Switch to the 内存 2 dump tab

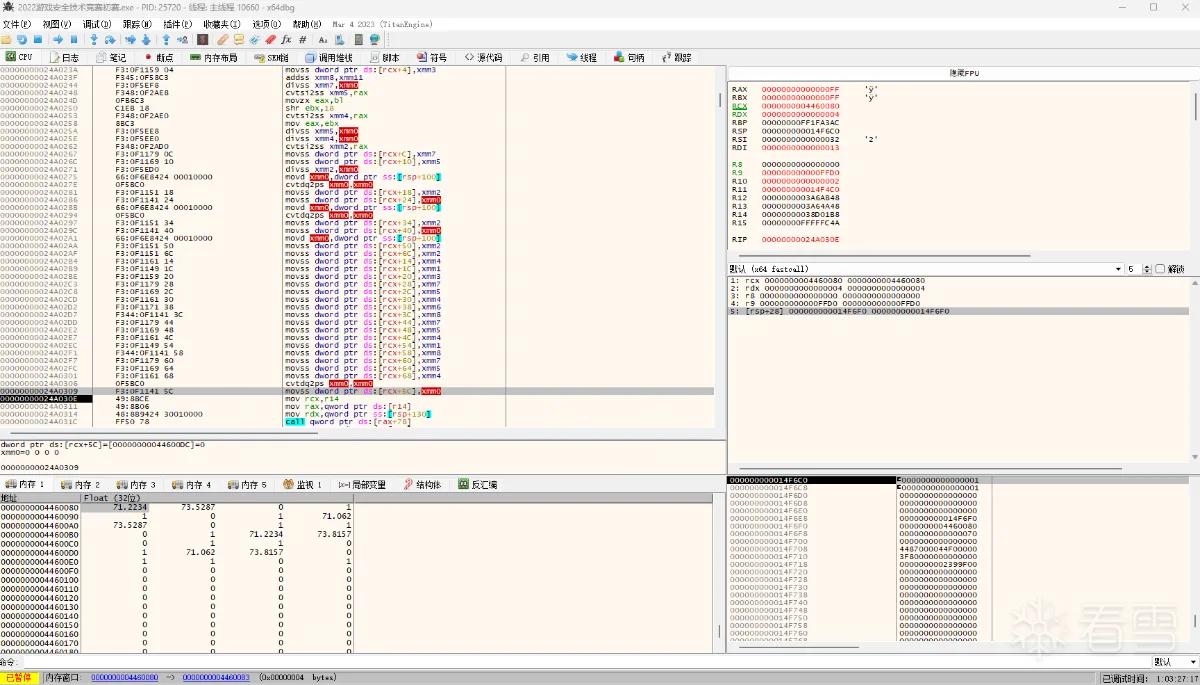pos(81,484)
